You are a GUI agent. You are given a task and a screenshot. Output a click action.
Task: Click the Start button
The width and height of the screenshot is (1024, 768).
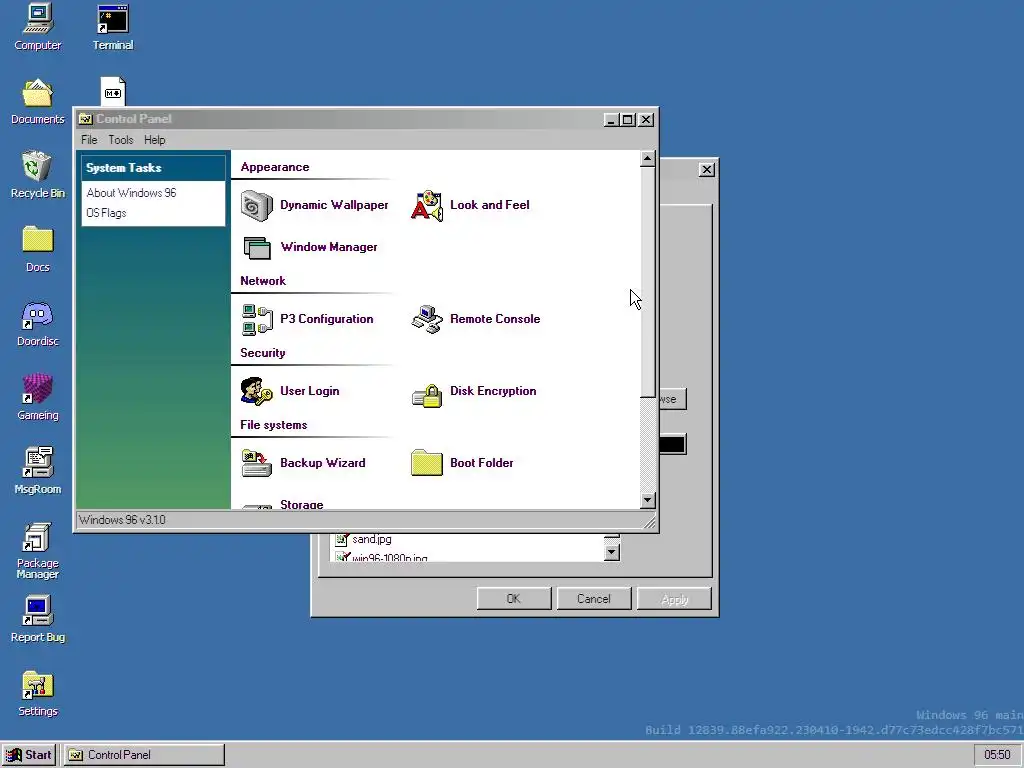(29, 755)
